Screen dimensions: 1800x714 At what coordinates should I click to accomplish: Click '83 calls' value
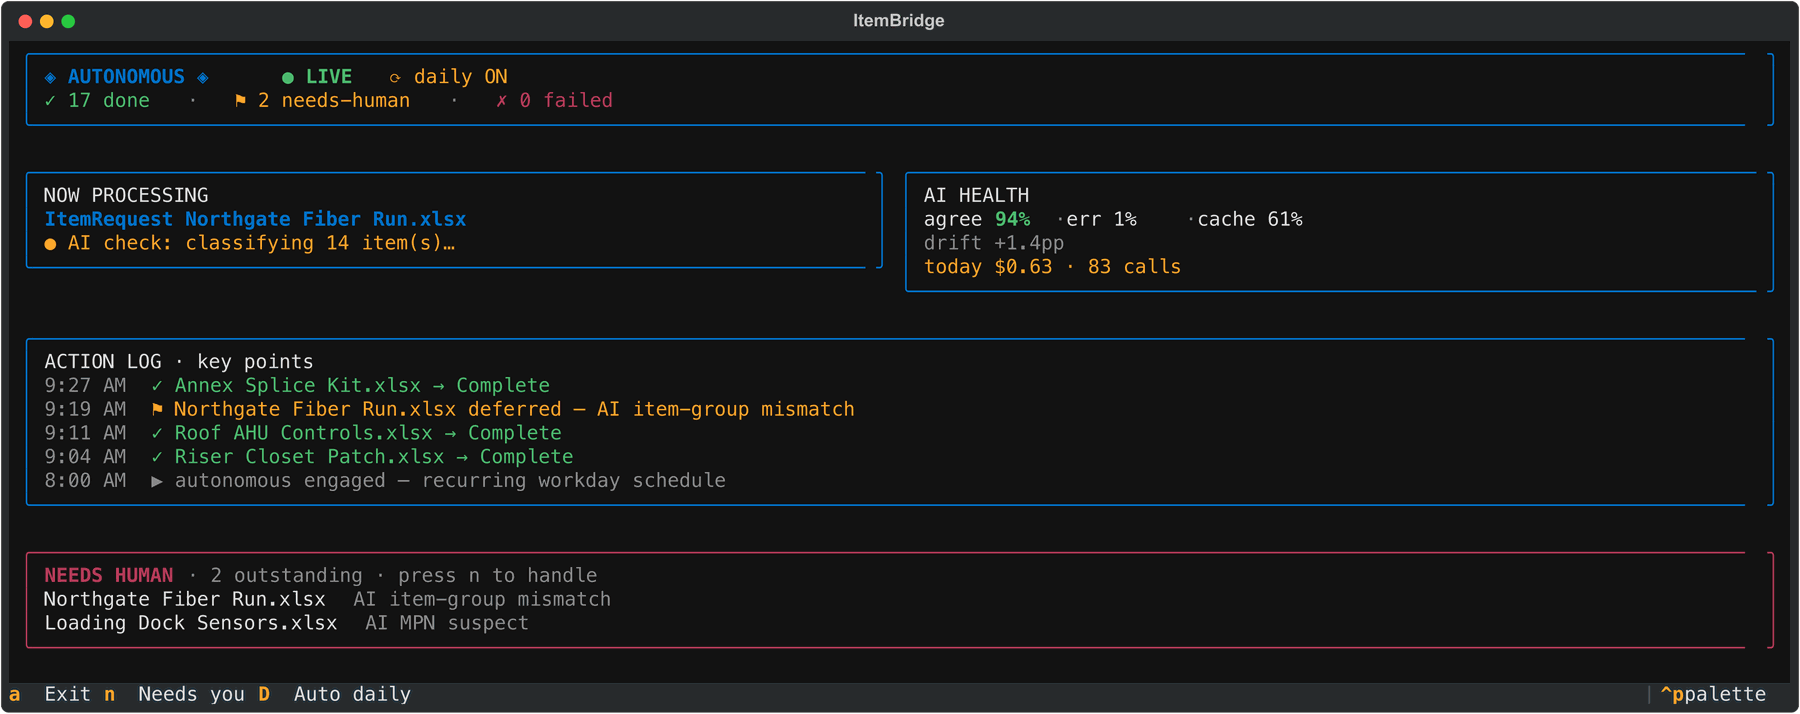(x=1134, y=267)
